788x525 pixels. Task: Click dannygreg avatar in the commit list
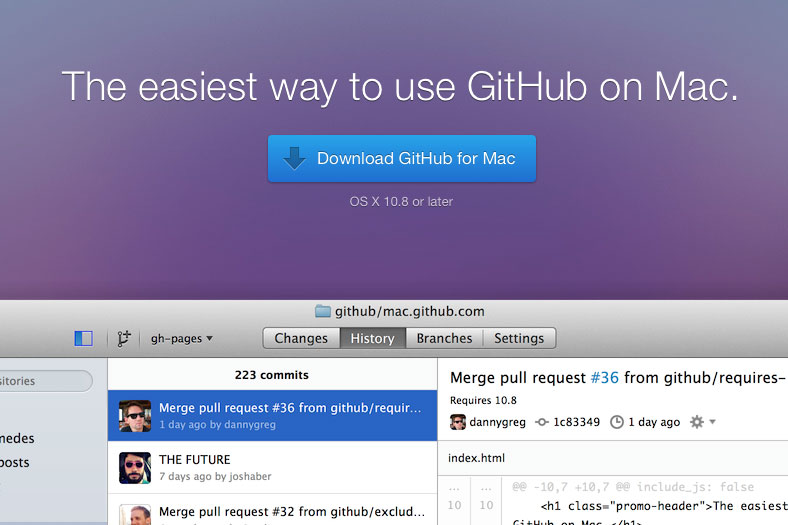pyautogui.click(x=135, y=416)
